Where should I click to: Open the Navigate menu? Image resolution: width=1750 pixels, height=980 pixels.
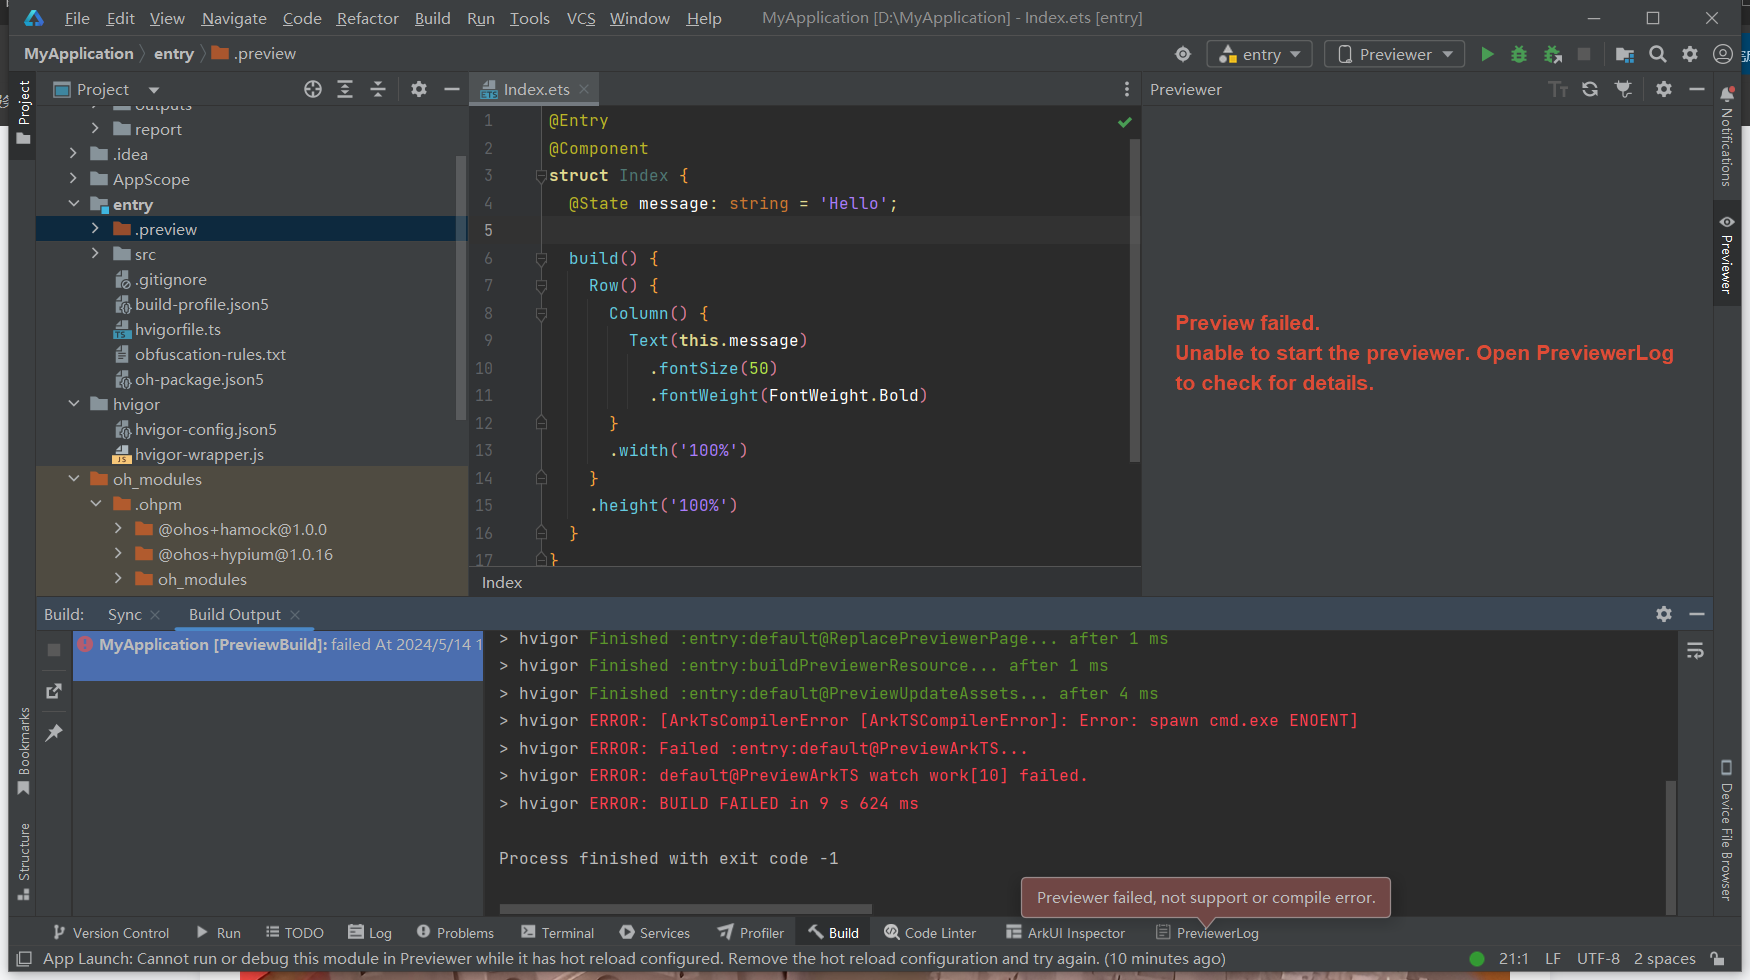pos(234,18)
